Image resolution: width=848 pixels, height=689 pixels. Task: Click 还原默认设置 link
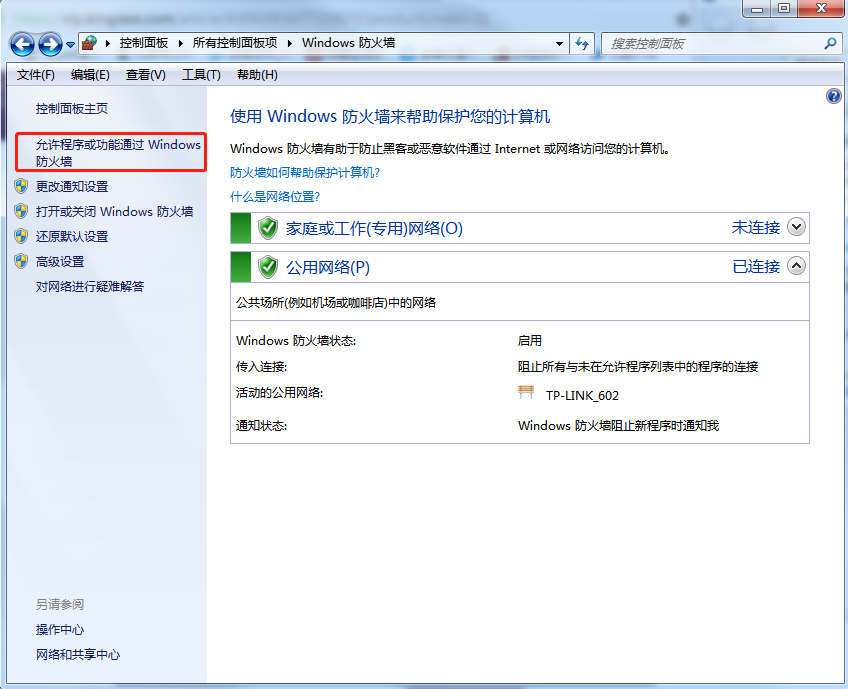[x=72, y=236]
